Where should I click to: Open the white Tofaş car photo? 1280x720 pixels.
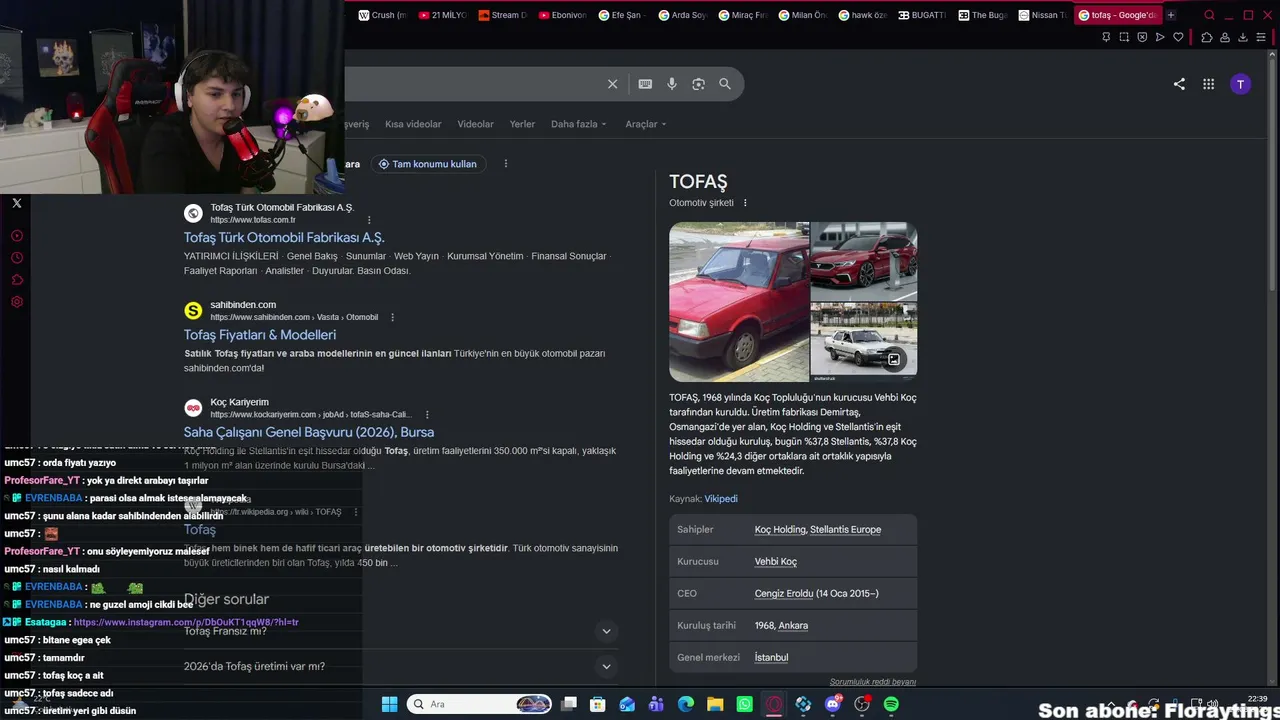pyautogui.click(x=864, y=343)
